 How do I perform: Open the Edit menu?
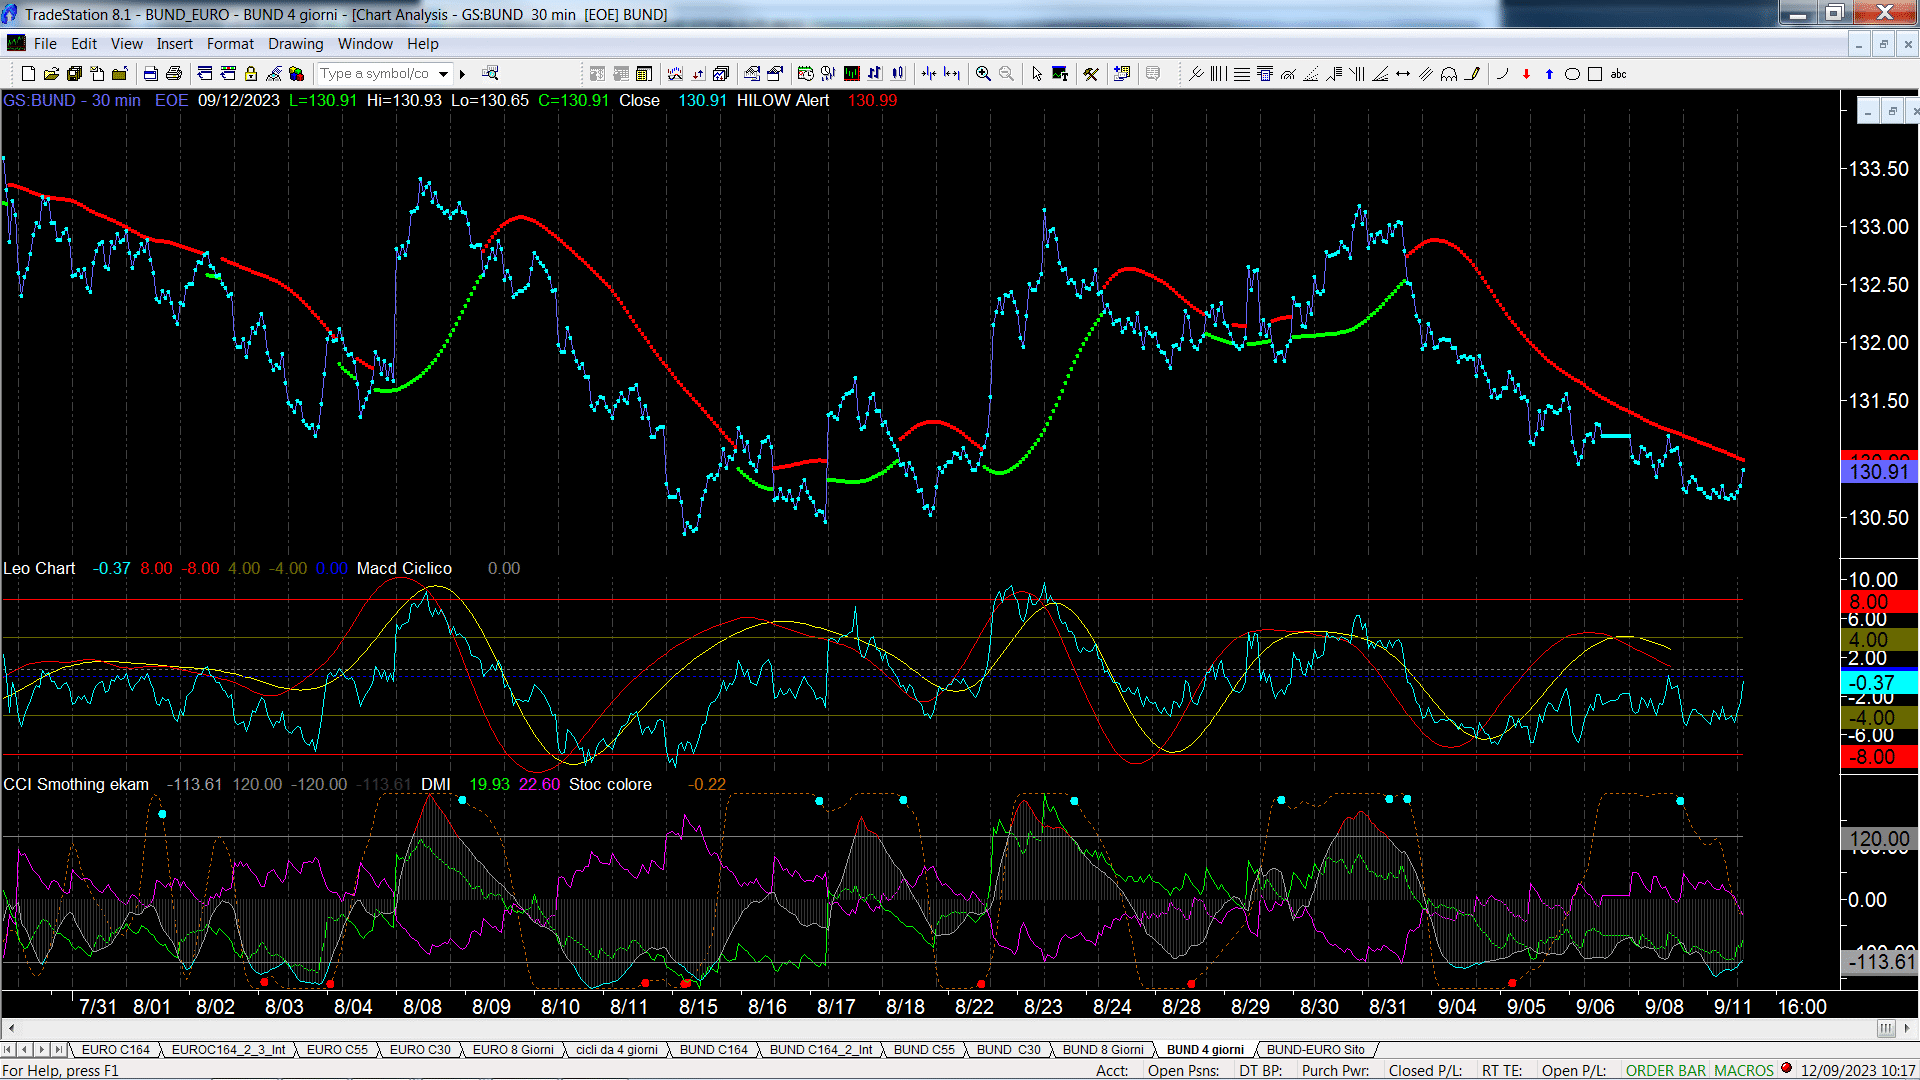point(84,44)
